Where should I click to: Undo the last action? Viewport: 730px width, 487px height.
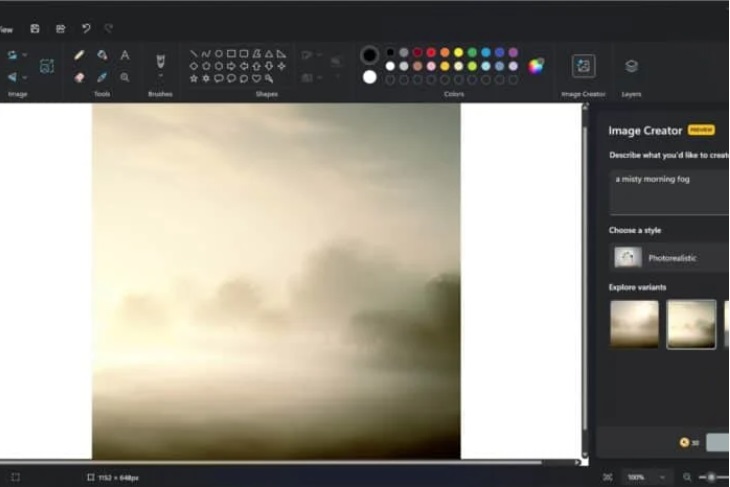(x=86, y=29)
